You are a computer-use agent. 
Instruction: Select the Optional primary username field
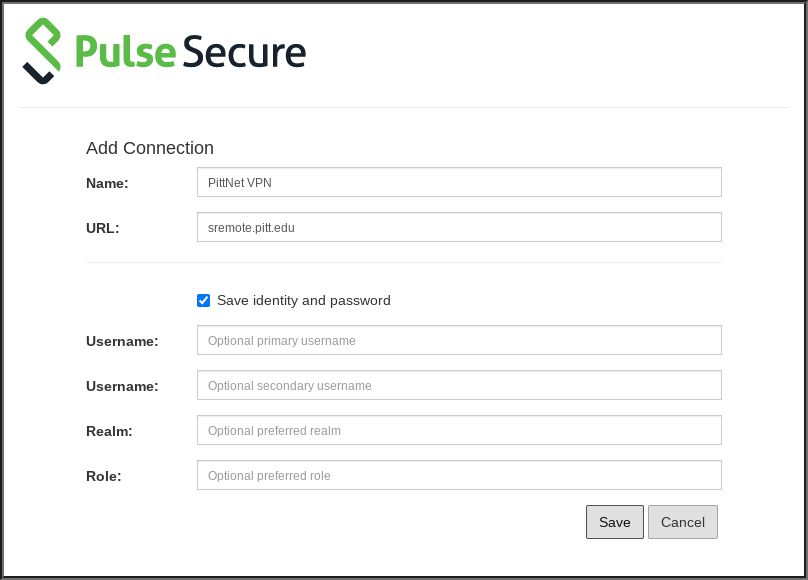point(459,340)
